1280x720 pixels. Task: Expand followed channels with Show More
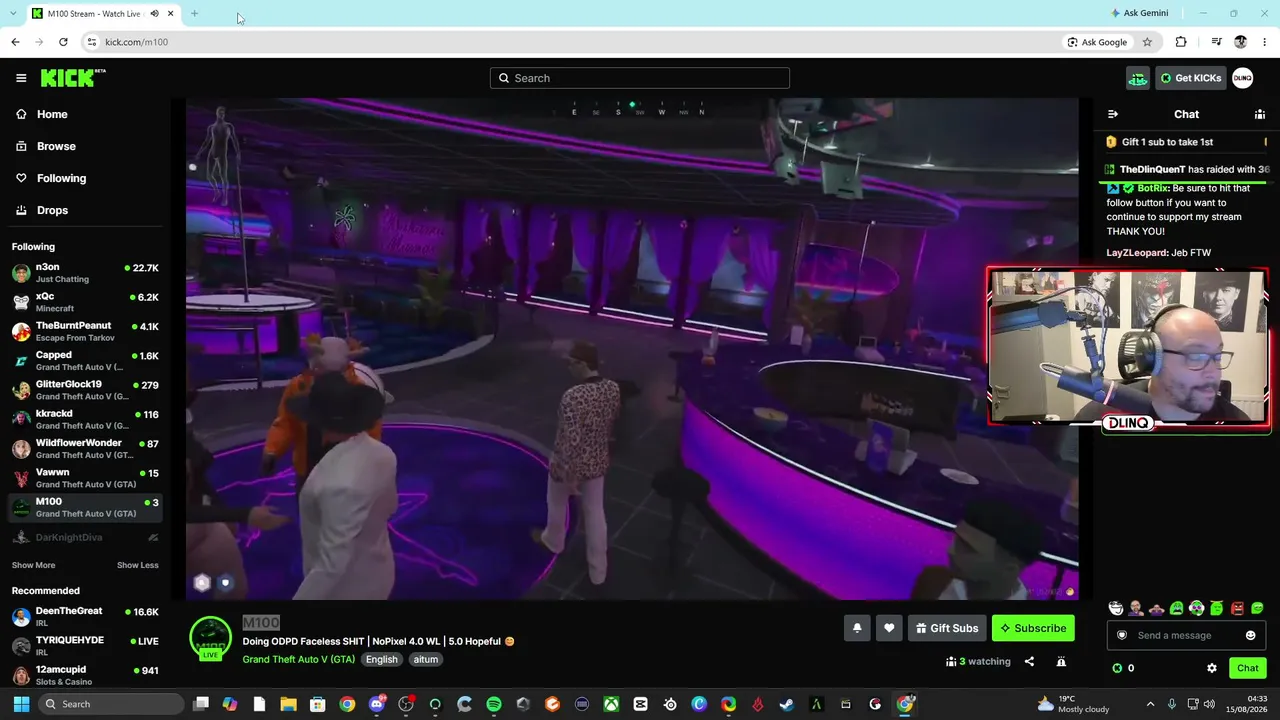pos(33,565)
